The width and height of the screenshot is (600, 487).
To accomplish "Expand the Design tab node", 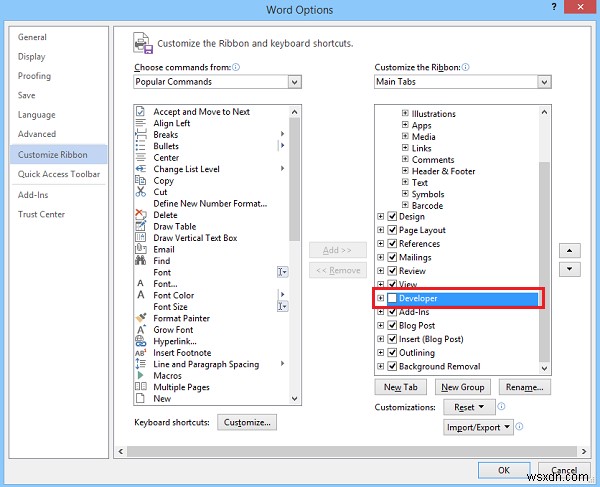I will click(380, 217).
